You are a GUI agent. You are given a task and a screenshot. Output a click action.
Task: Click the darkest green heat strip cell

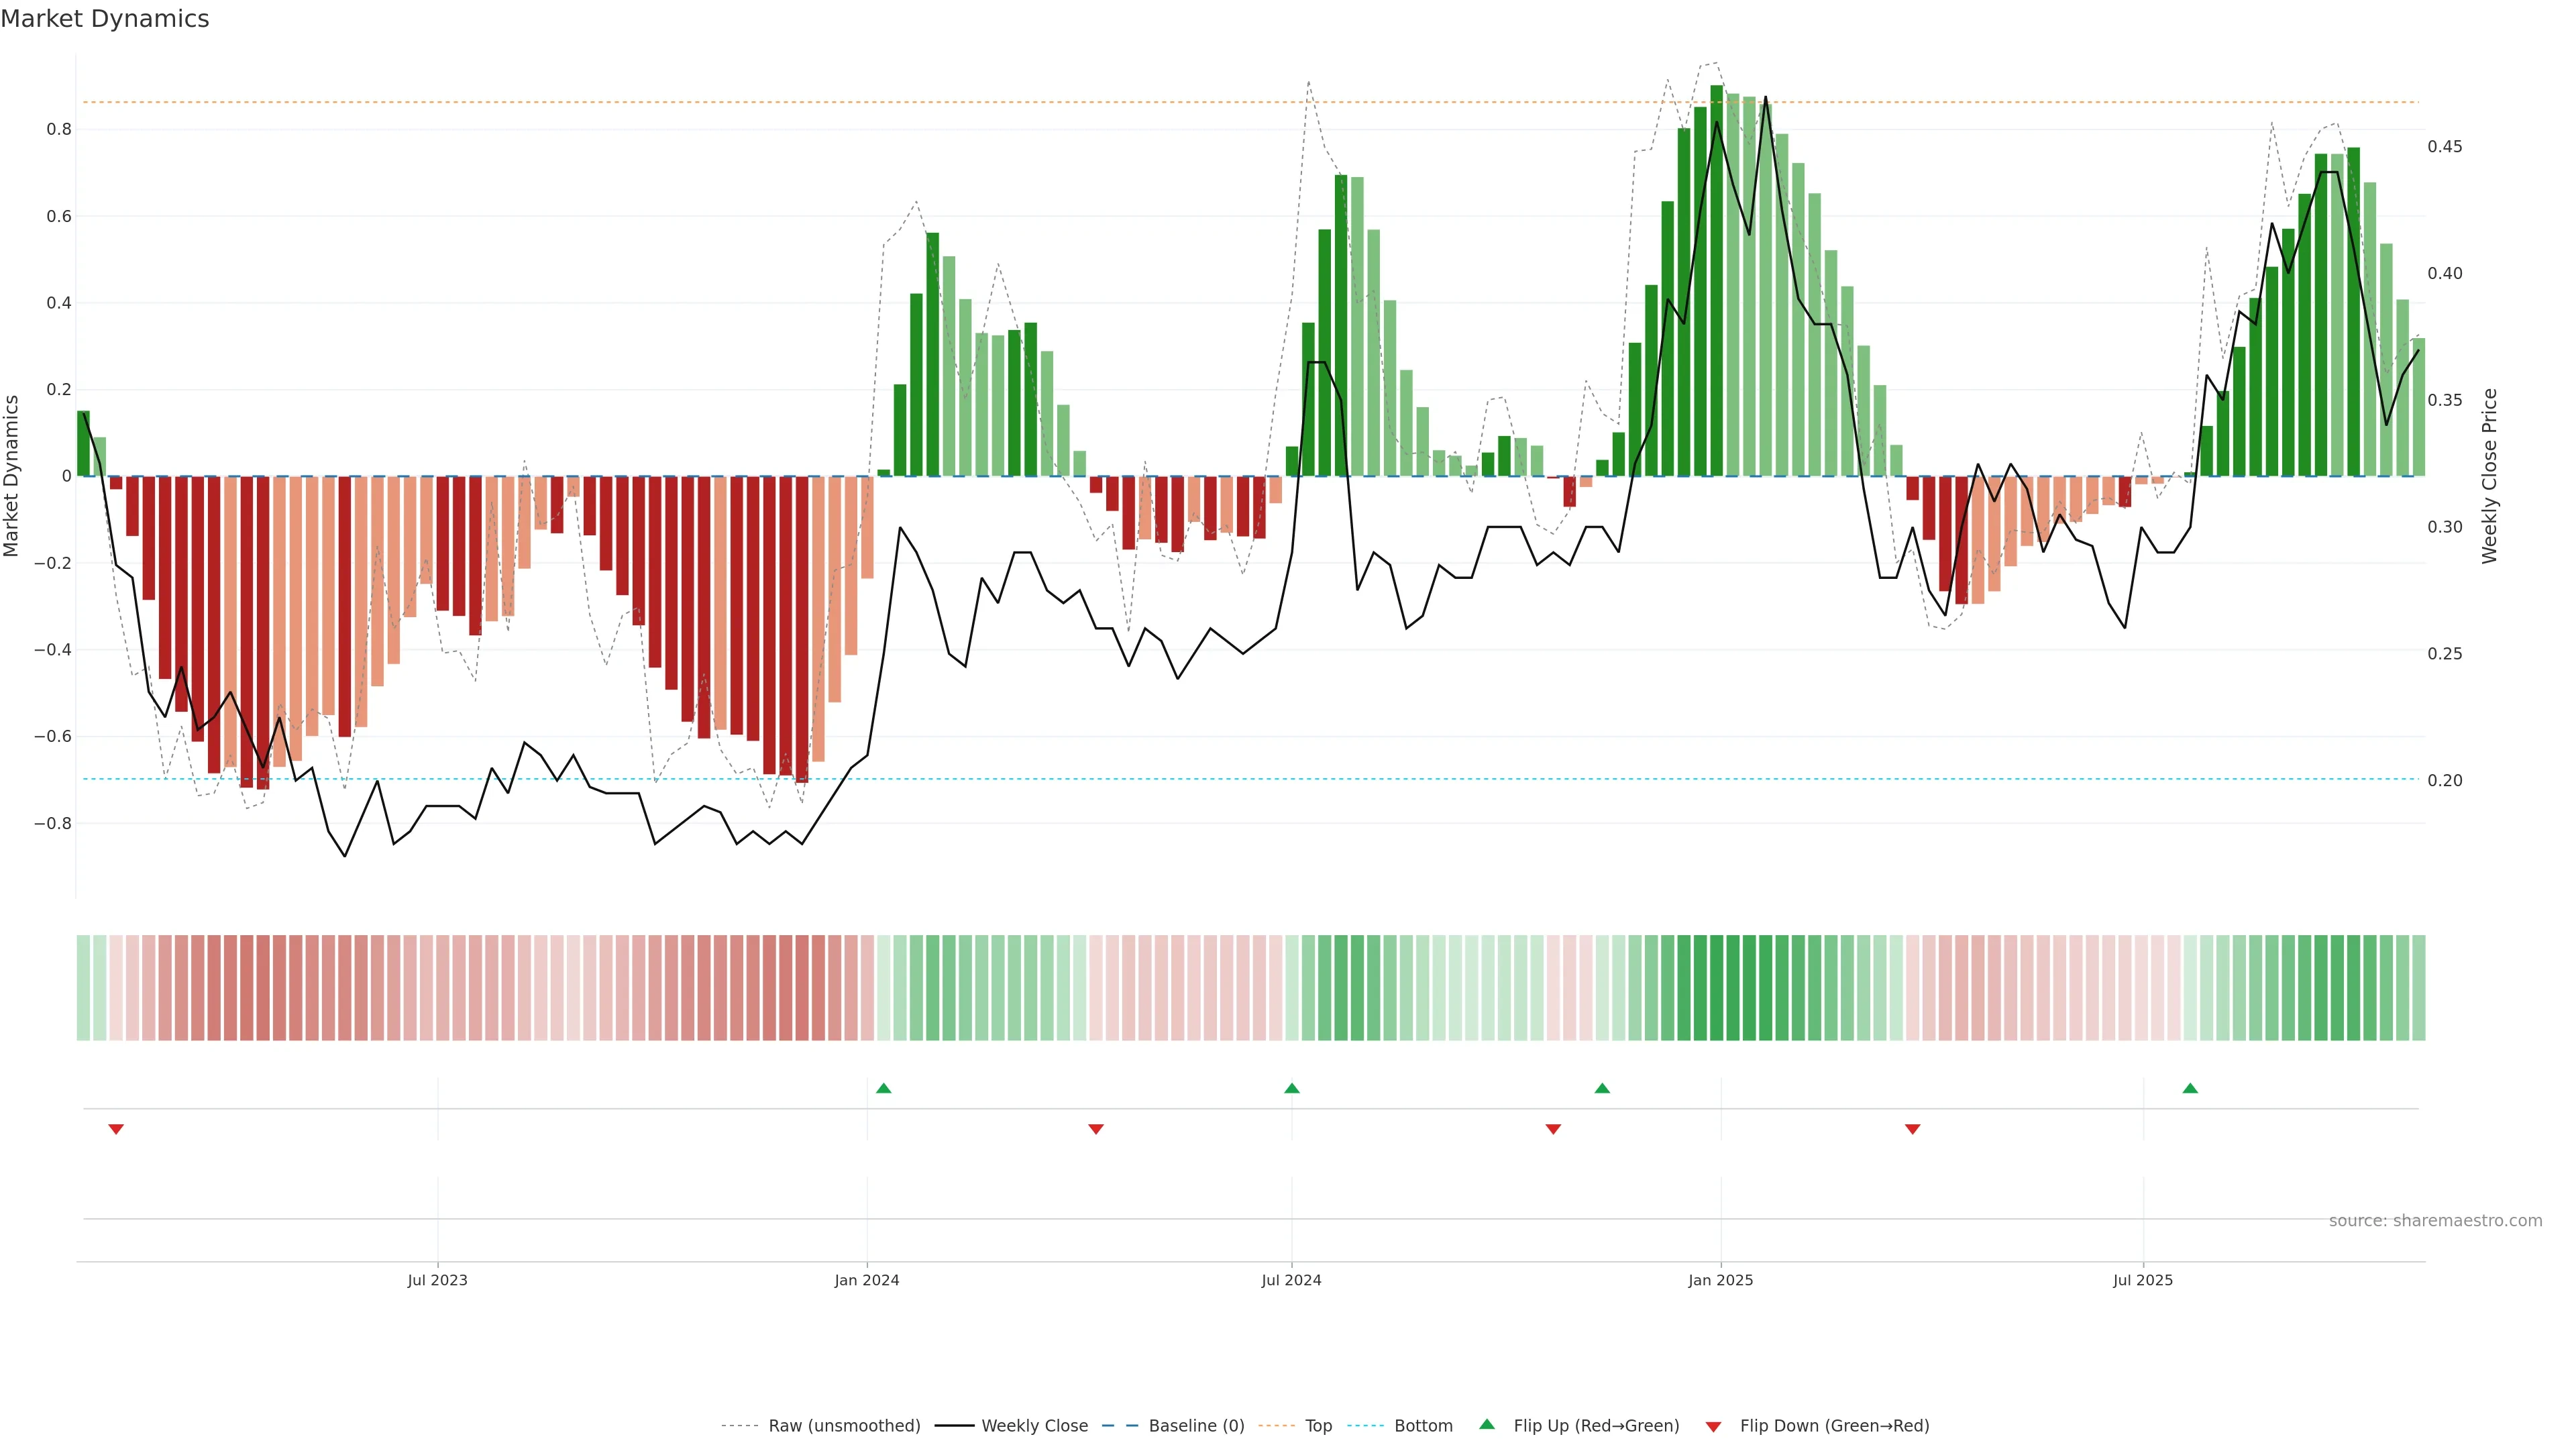[x=1717, y=988]
